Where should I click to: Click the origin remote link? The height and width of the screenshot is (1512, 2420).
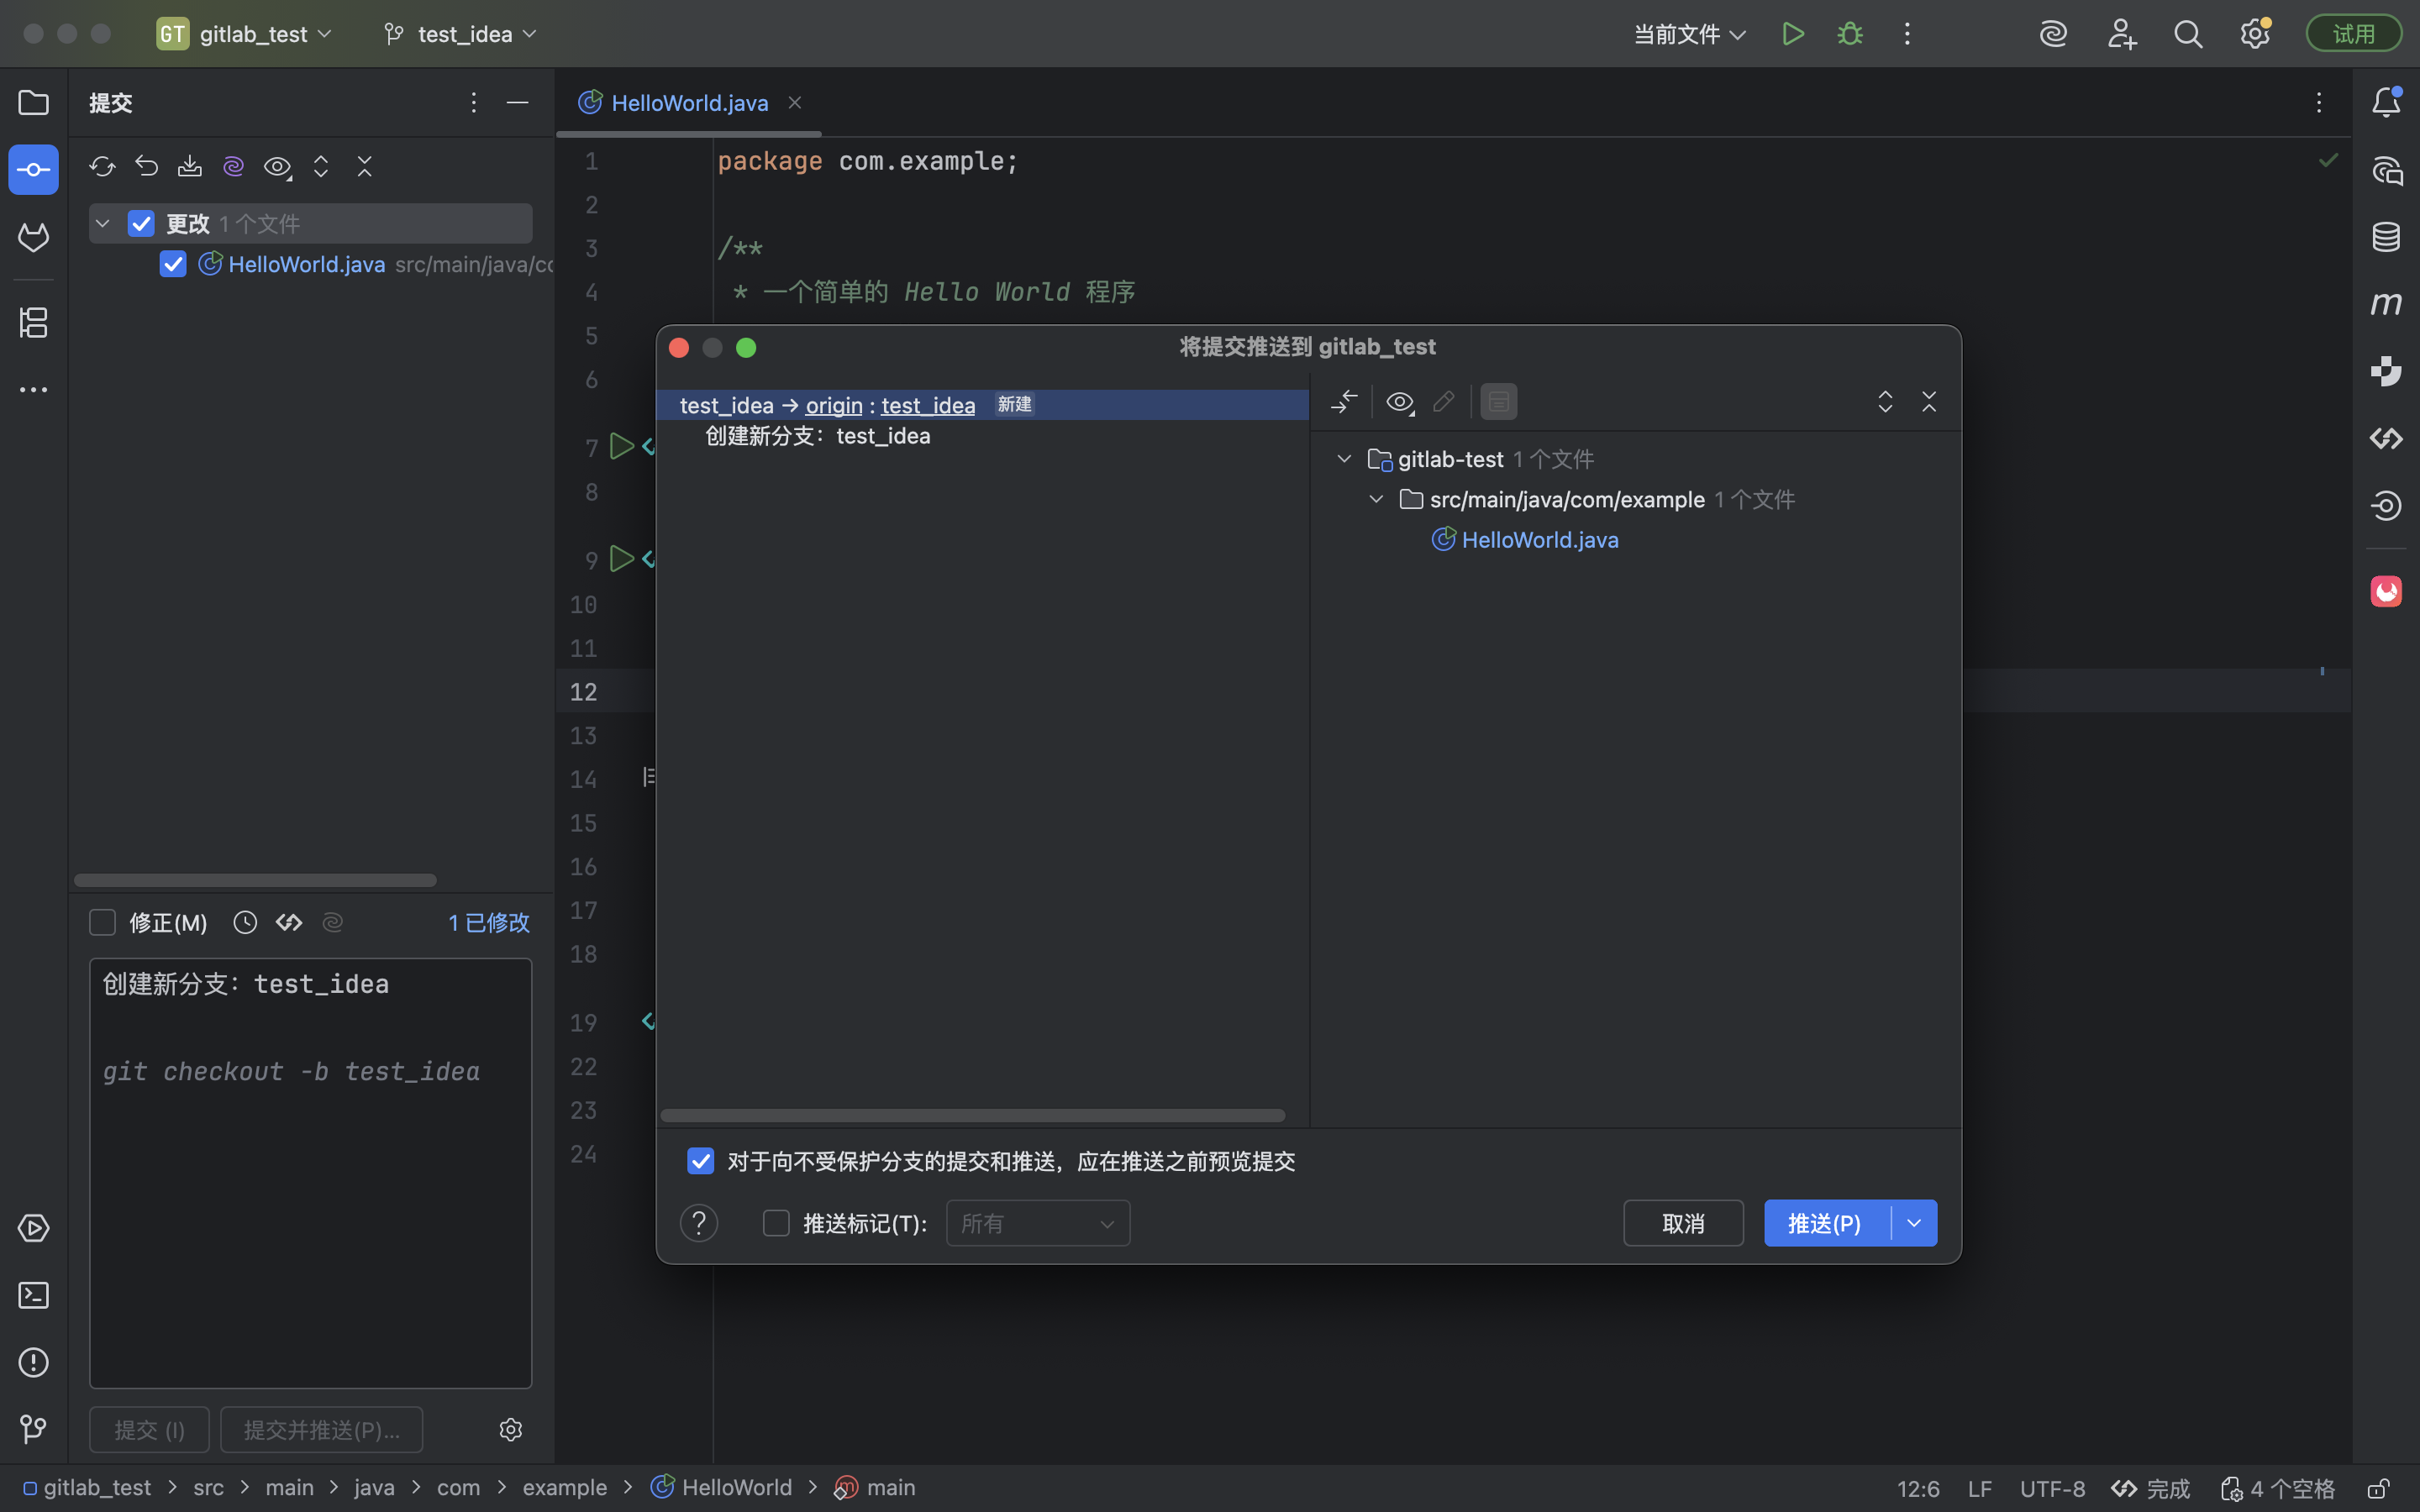(x=834, y=405)
